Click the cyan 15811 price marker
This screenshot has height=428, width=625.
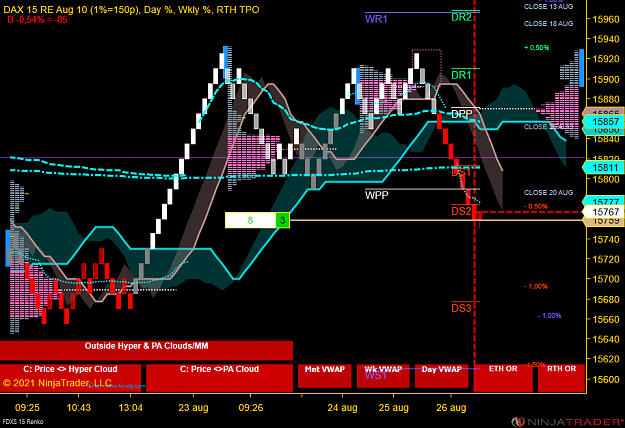pyautogui.click(x=603, y=168)
